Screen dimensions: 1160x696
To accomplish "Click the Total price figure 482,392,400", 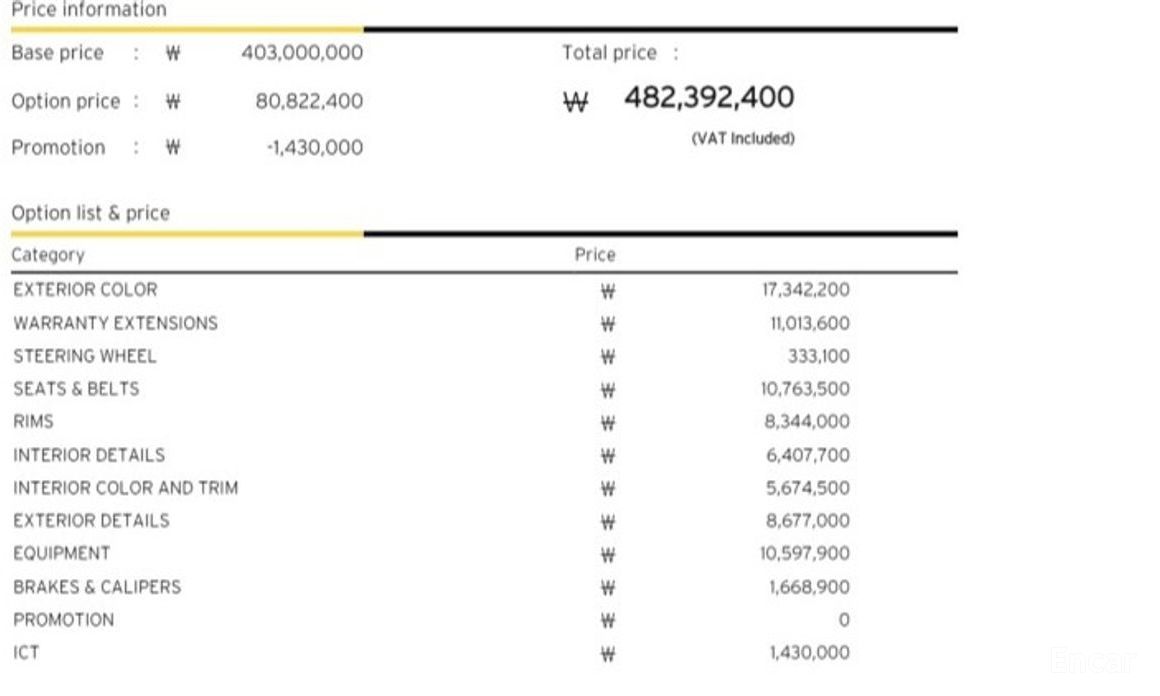I will coord(709,98).
